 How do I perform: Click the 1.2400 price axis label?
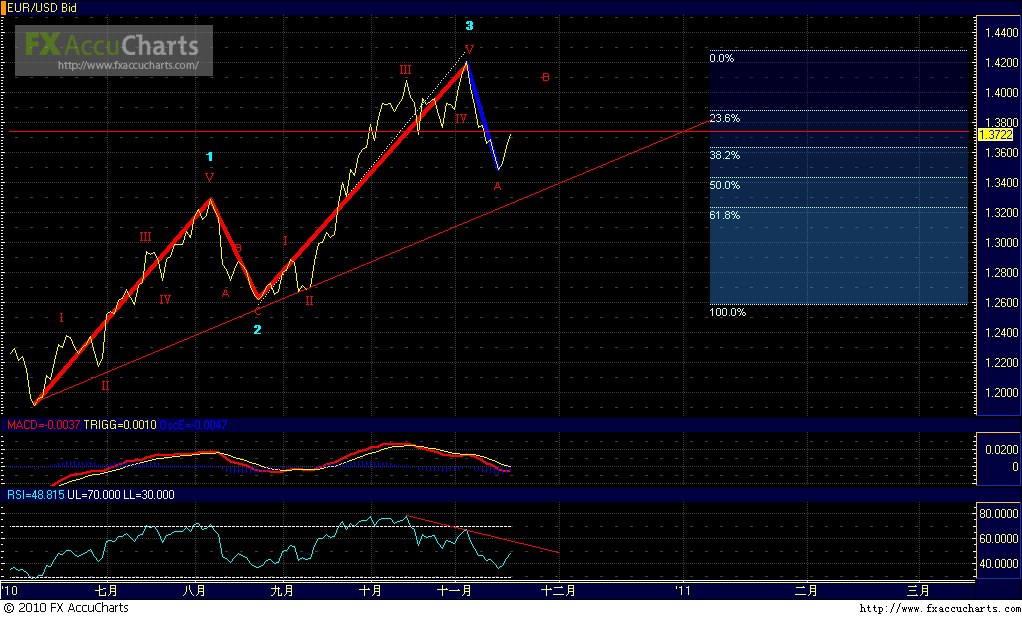(1000, 333)
